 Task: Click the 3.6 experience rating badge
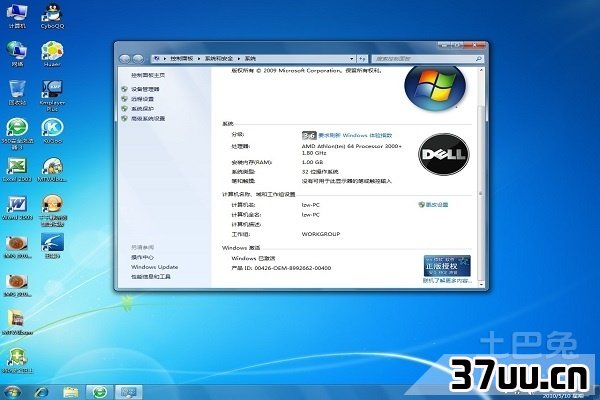click(309, 135)
